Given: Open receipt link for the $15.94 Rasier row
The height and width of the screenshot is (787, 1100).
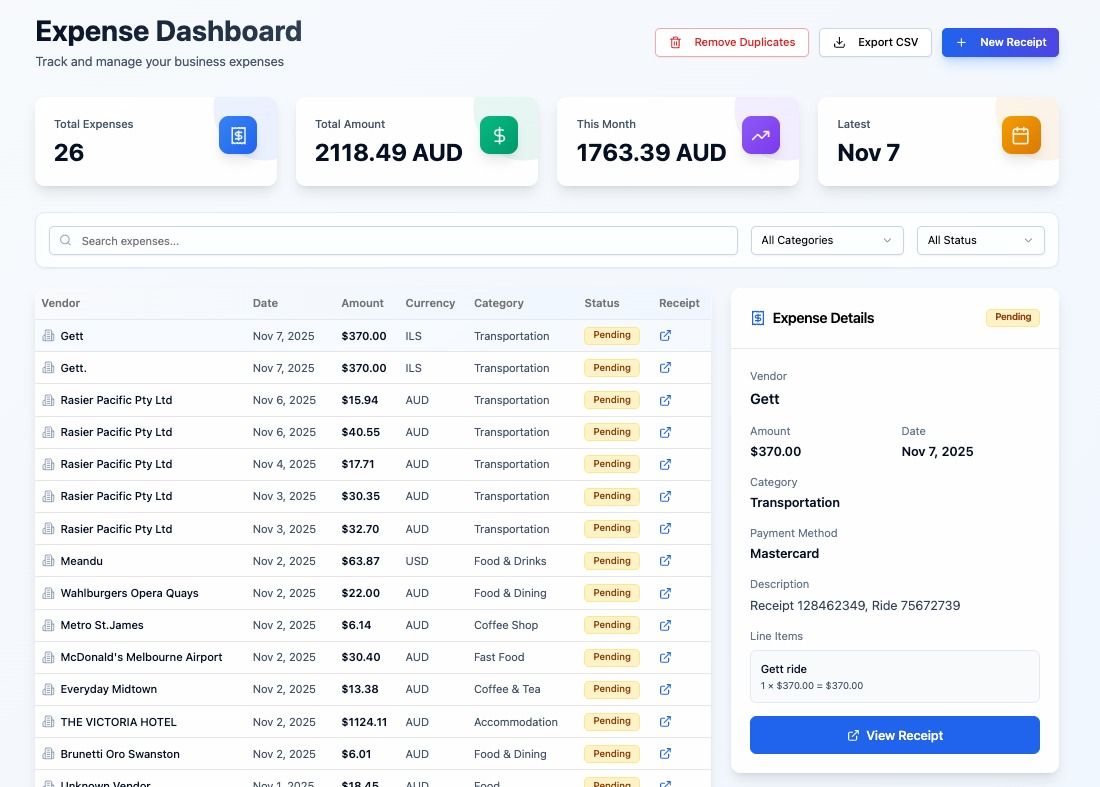Looking at the screenshot, I should point(665,400).
